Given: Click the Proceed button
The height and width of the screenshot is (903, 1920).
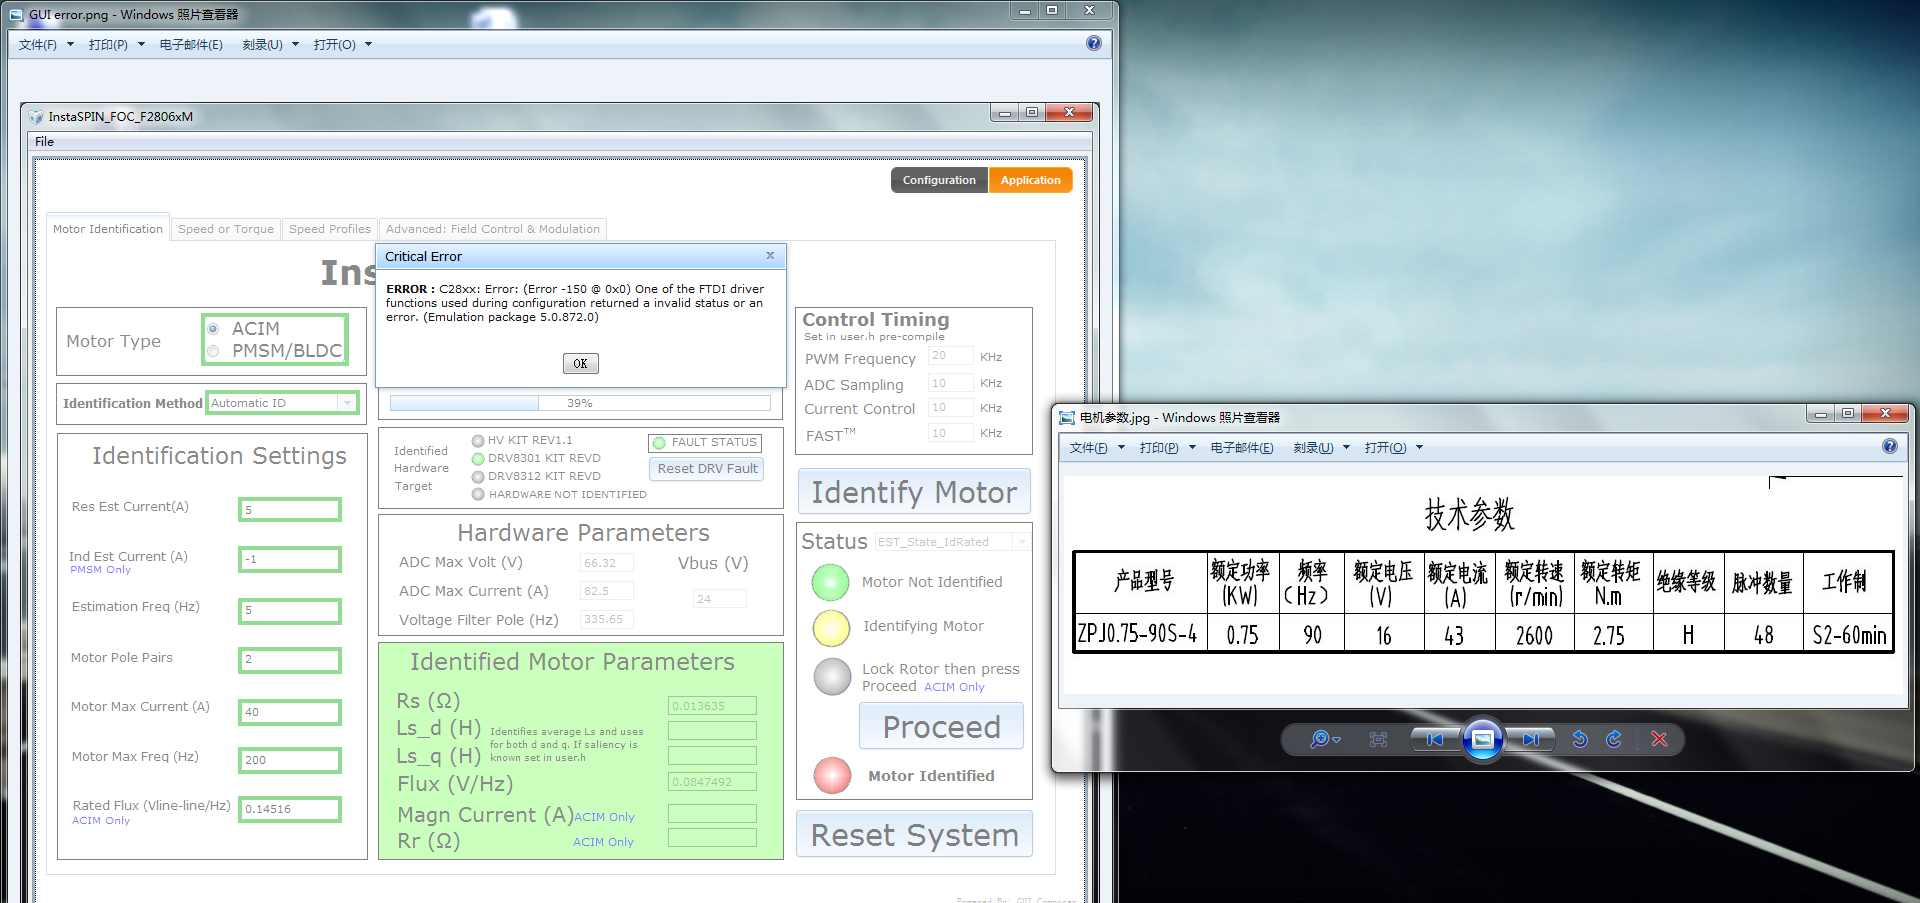Looking at the screenshot, I should tap(941, 727).
